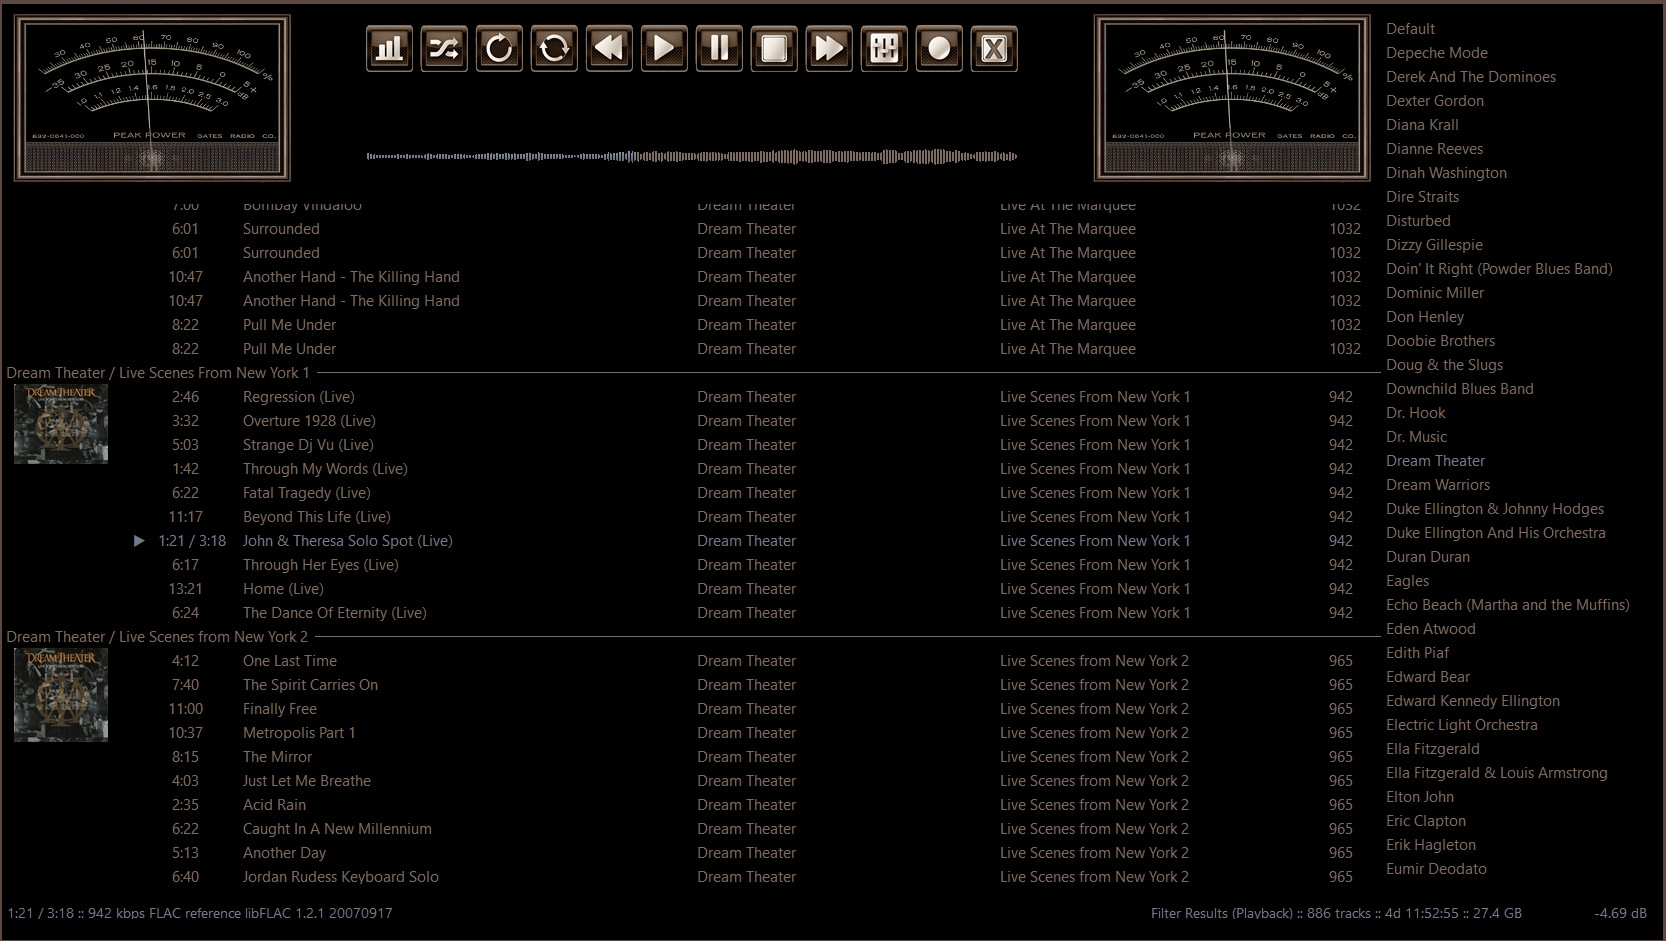Click the two-arrow loop toolbar button

(554, 48)
